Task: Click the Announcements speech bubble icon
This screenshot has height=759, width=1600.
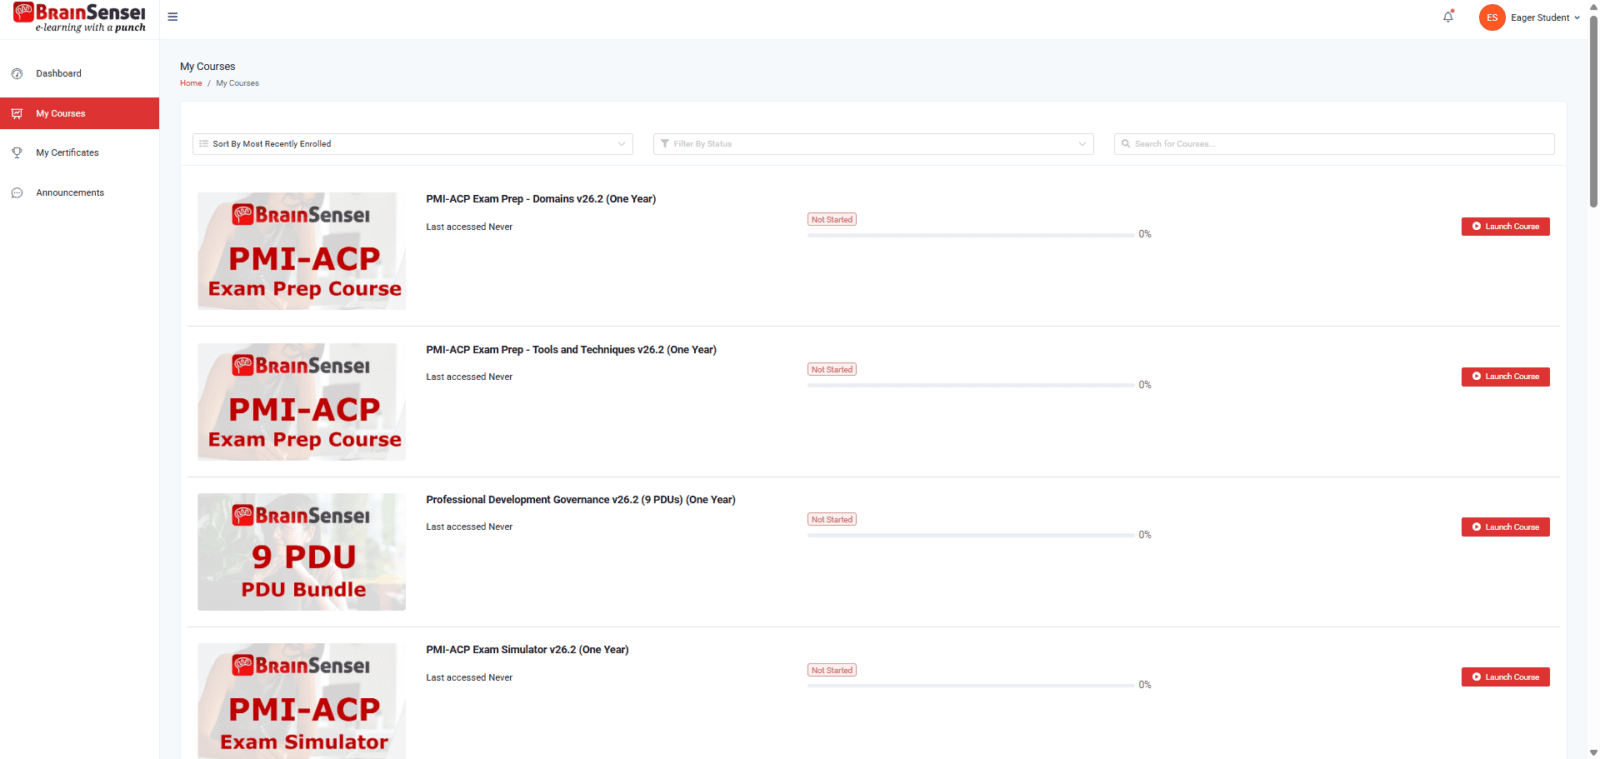Action: (x=17, y=193)
